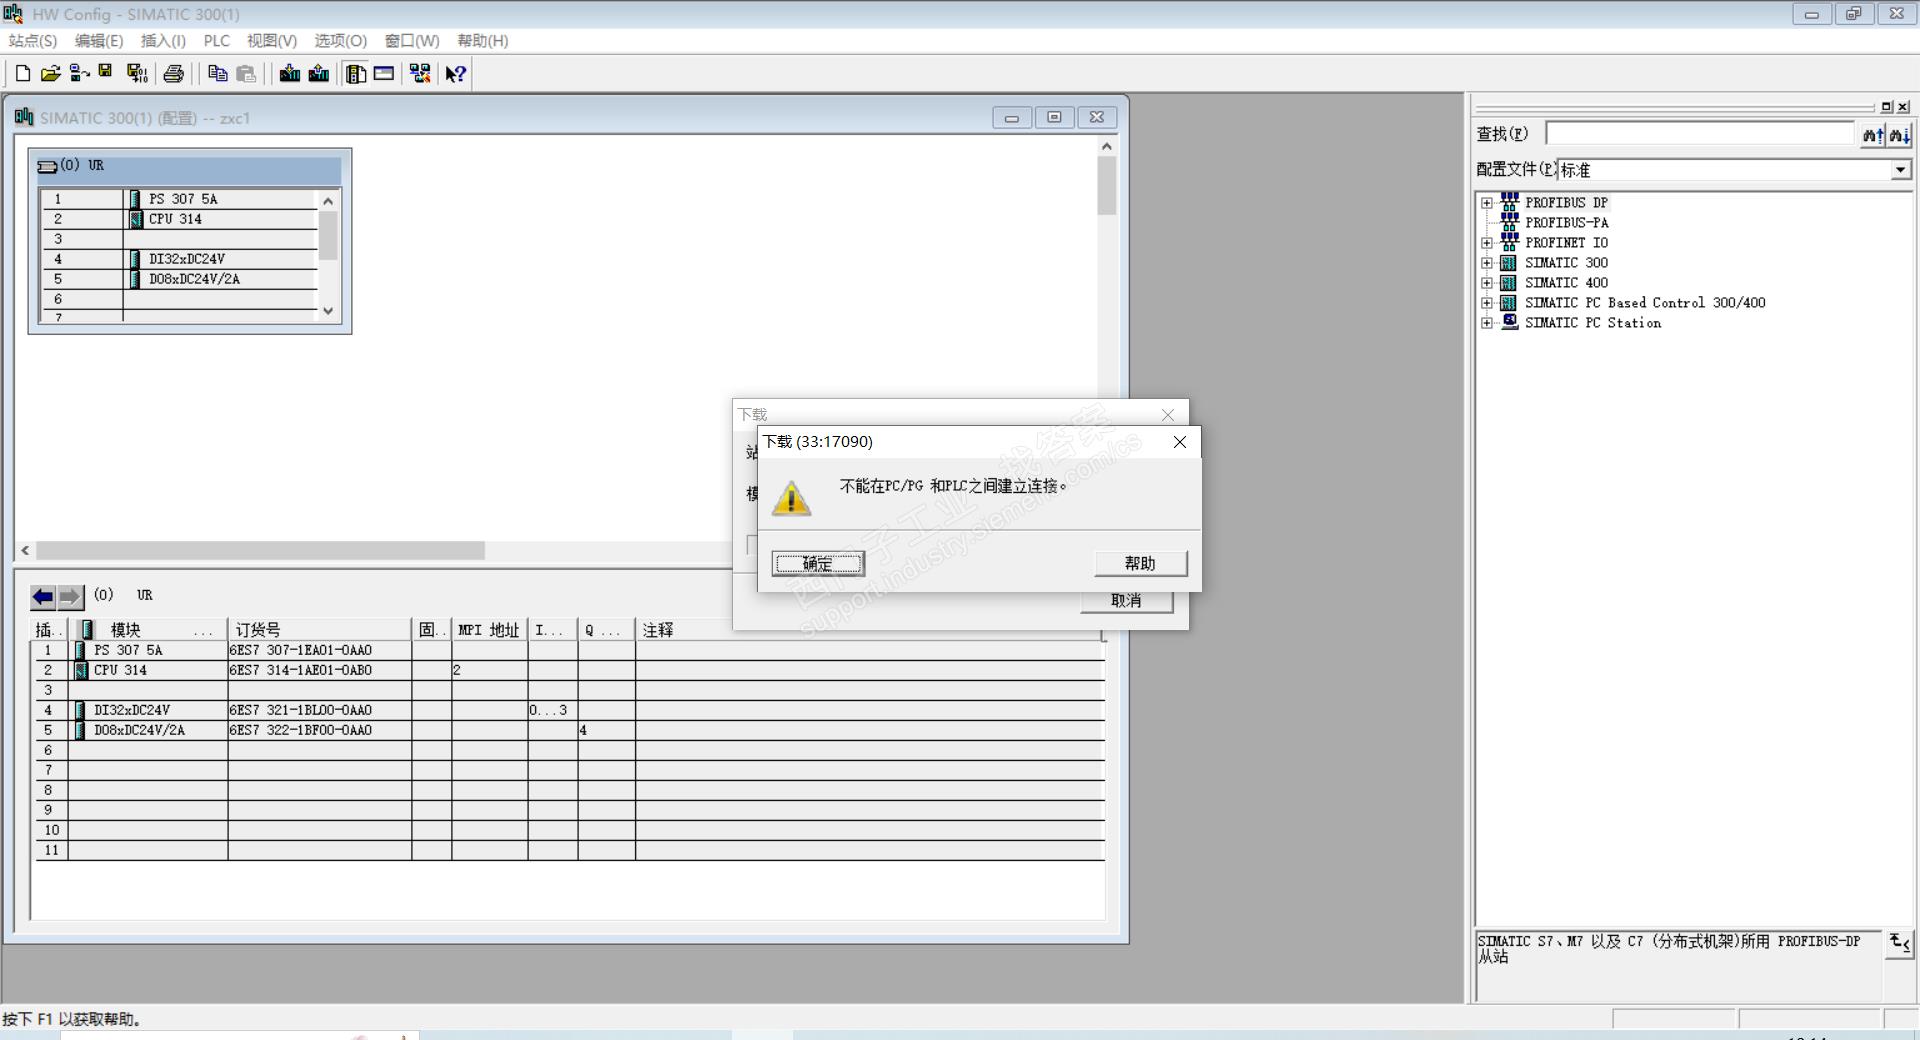
Task: Click order number 6ES7 322-1BF00-0AA0
Action: coord(301,730)
